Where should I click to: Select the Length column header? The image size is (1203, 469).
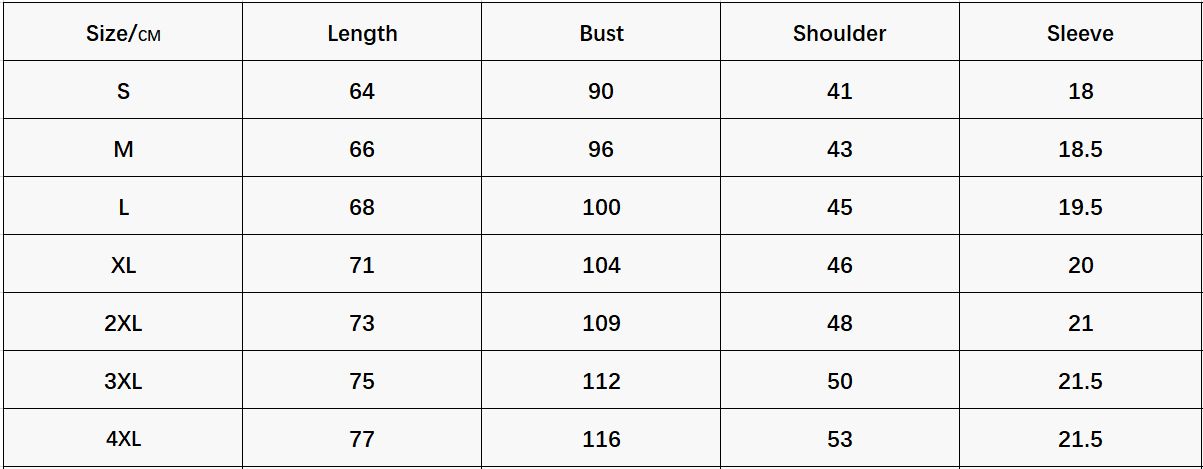coord(362,34)
